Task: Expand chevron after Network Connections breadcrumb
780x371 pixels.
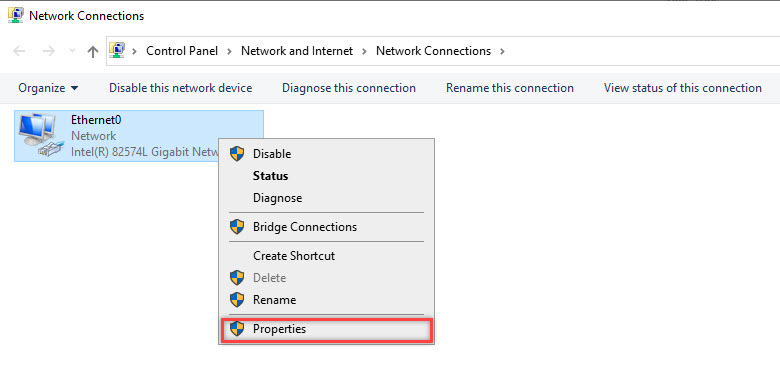Action: tap(502, 51)
